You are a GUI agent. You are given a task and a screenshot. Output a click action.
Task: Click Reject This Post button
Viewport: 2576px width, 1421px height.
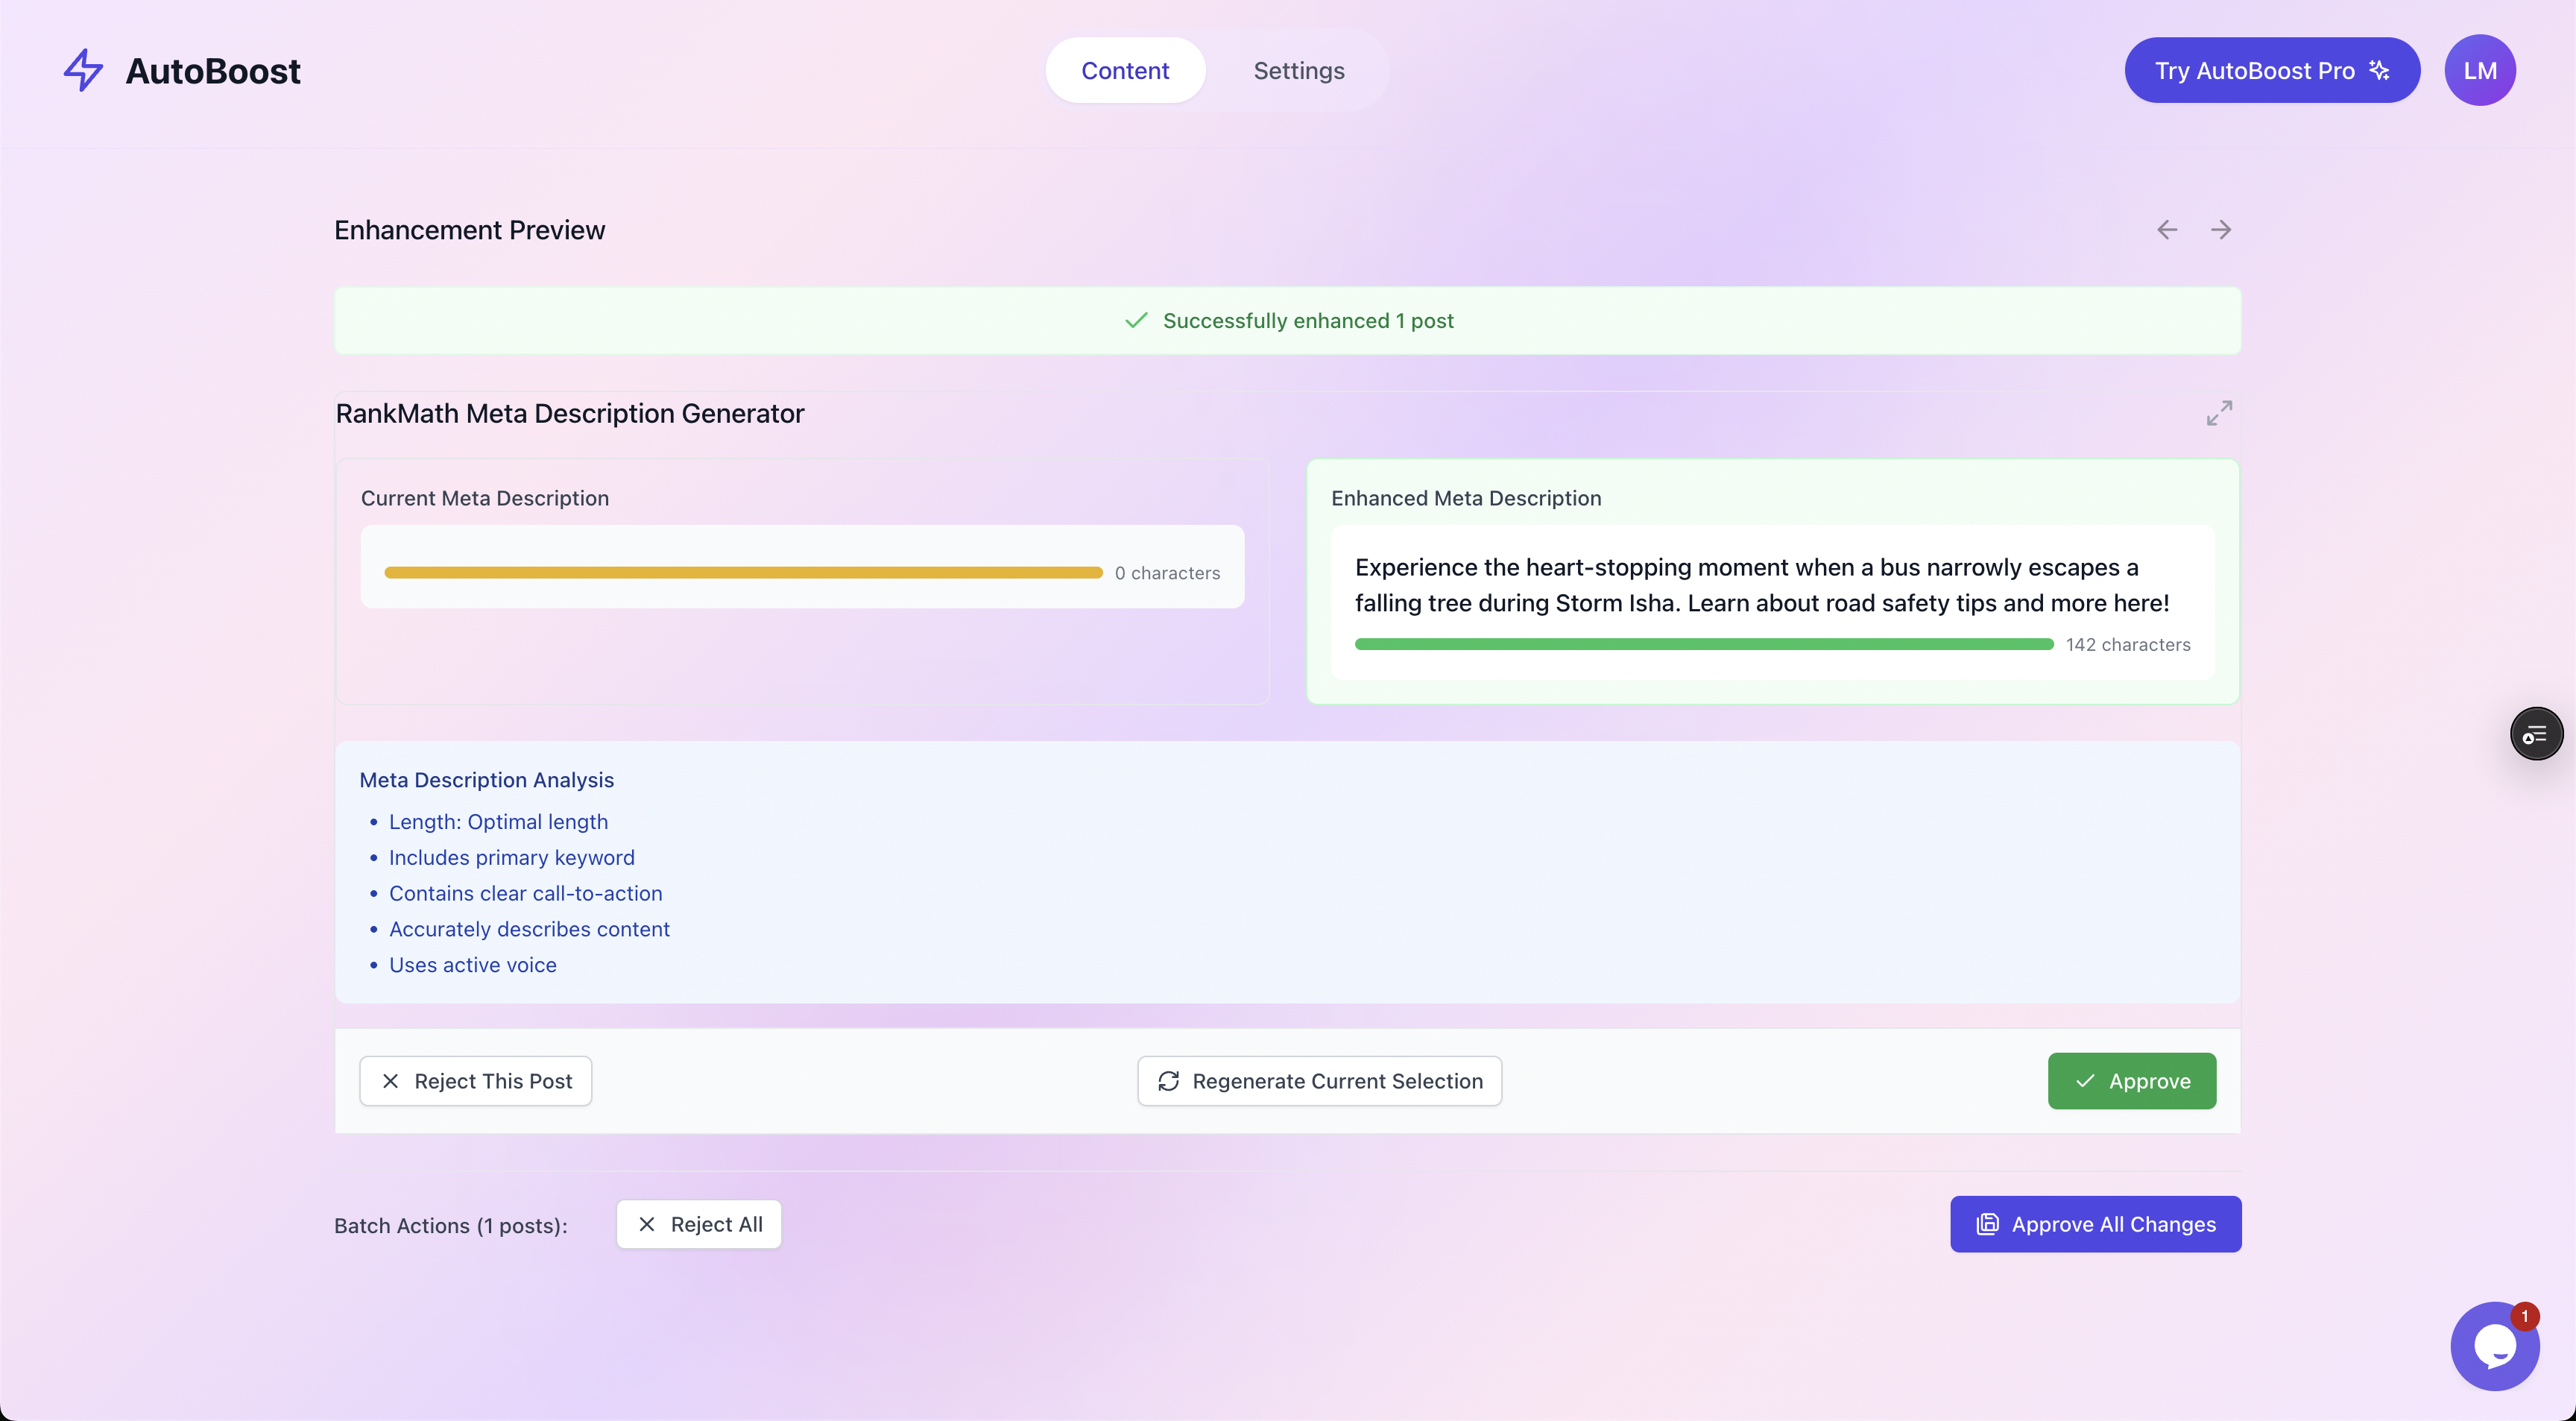click(476, 1081)
